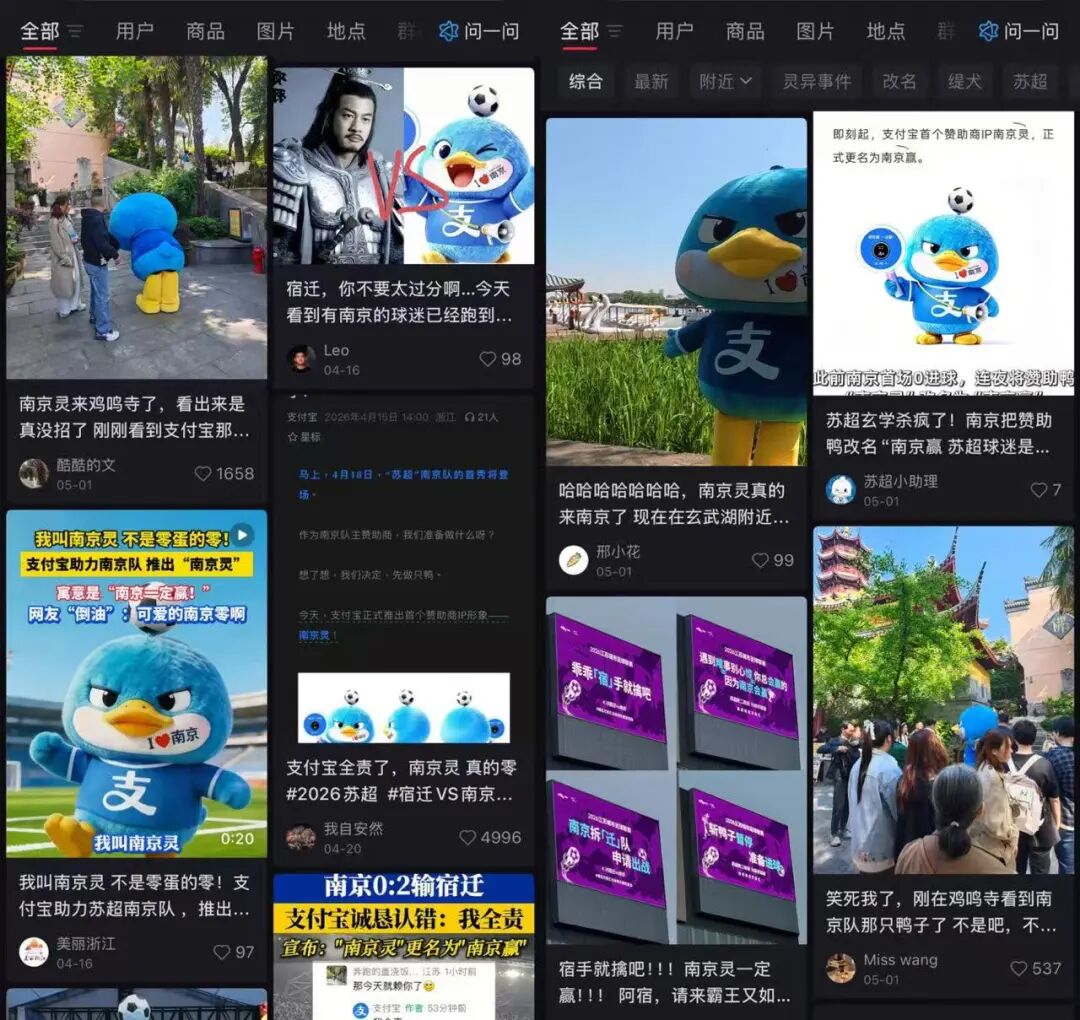Open Leo's profile avatar
The image size is (1080, 1020).
[301, 359]
